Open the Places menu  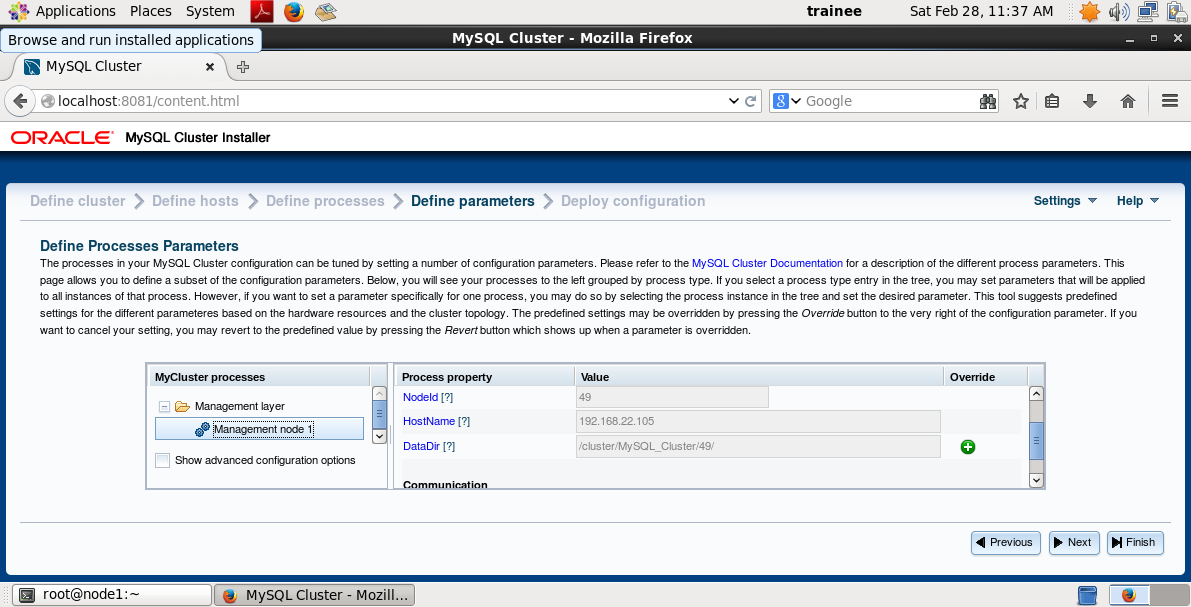point(150,11)
